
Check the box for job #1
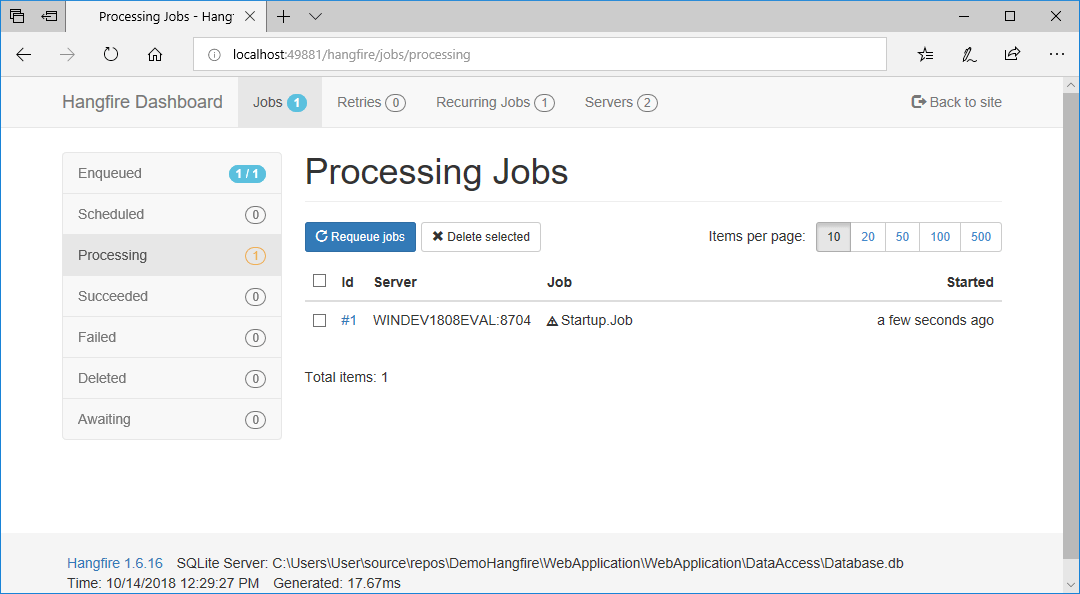[320, 320]
